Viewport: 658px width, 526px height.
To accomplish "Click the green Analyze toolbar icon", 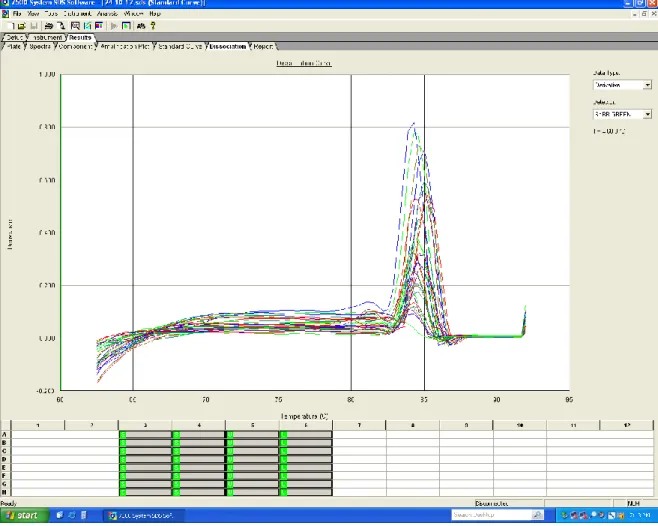I will click(126, 26).
